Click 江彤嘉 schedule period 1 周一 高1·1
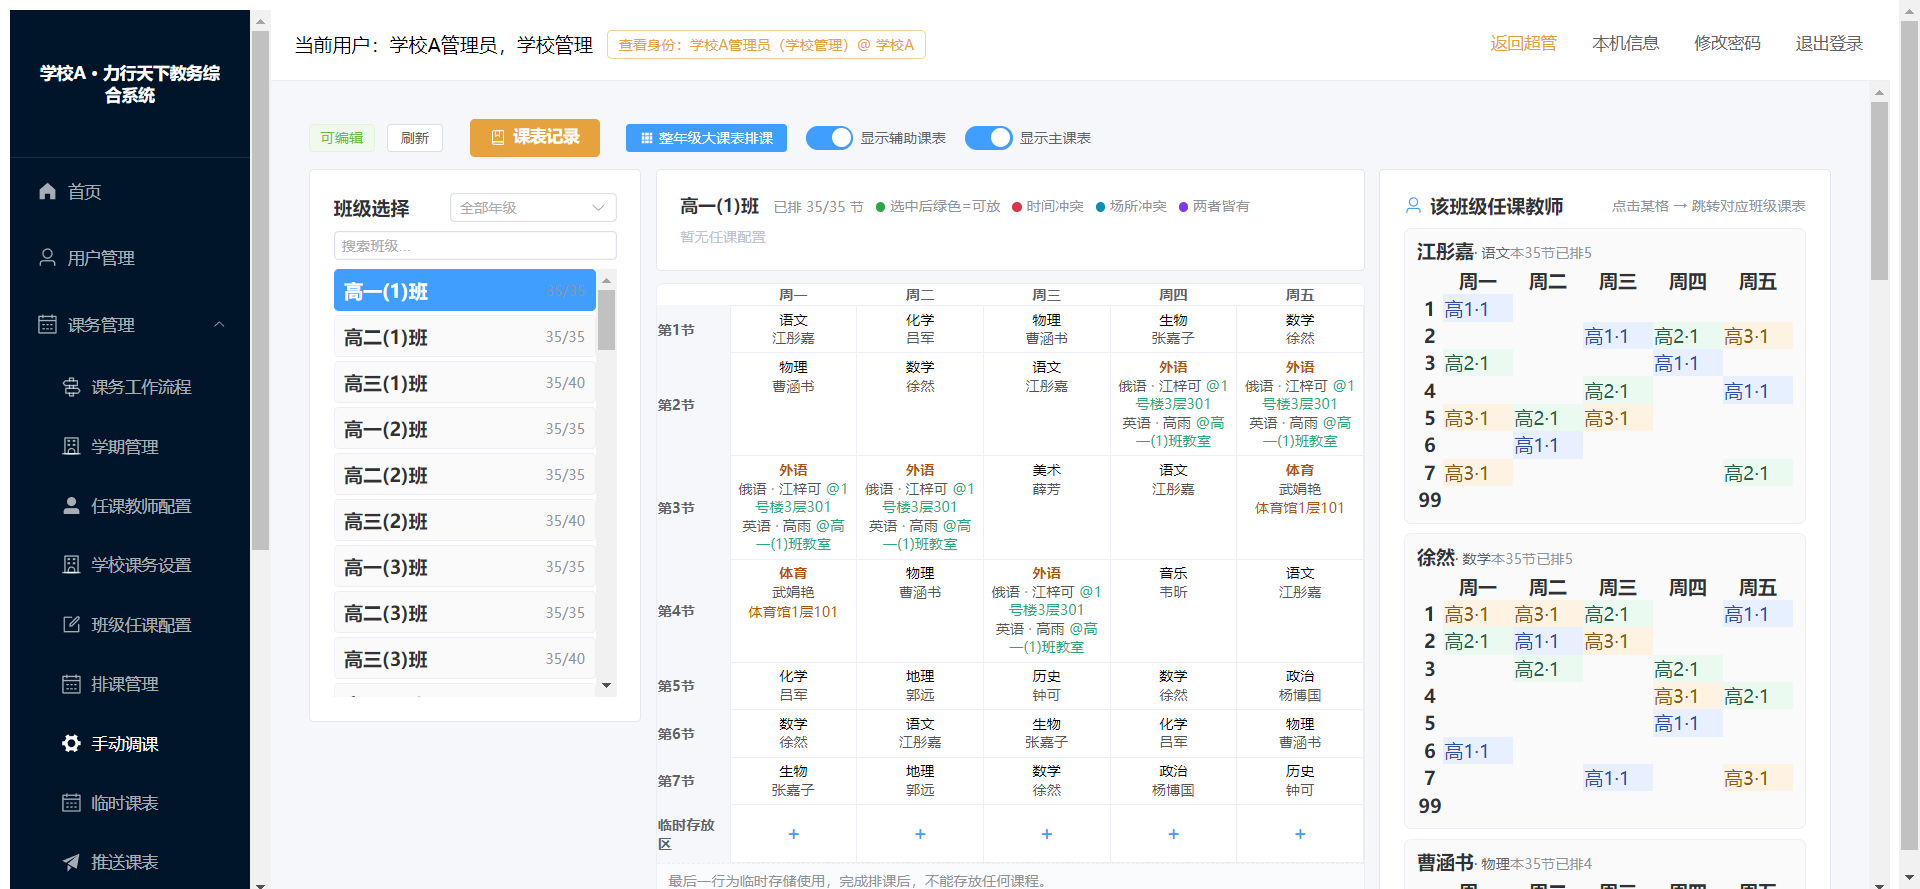 [x=1477, y=309]
